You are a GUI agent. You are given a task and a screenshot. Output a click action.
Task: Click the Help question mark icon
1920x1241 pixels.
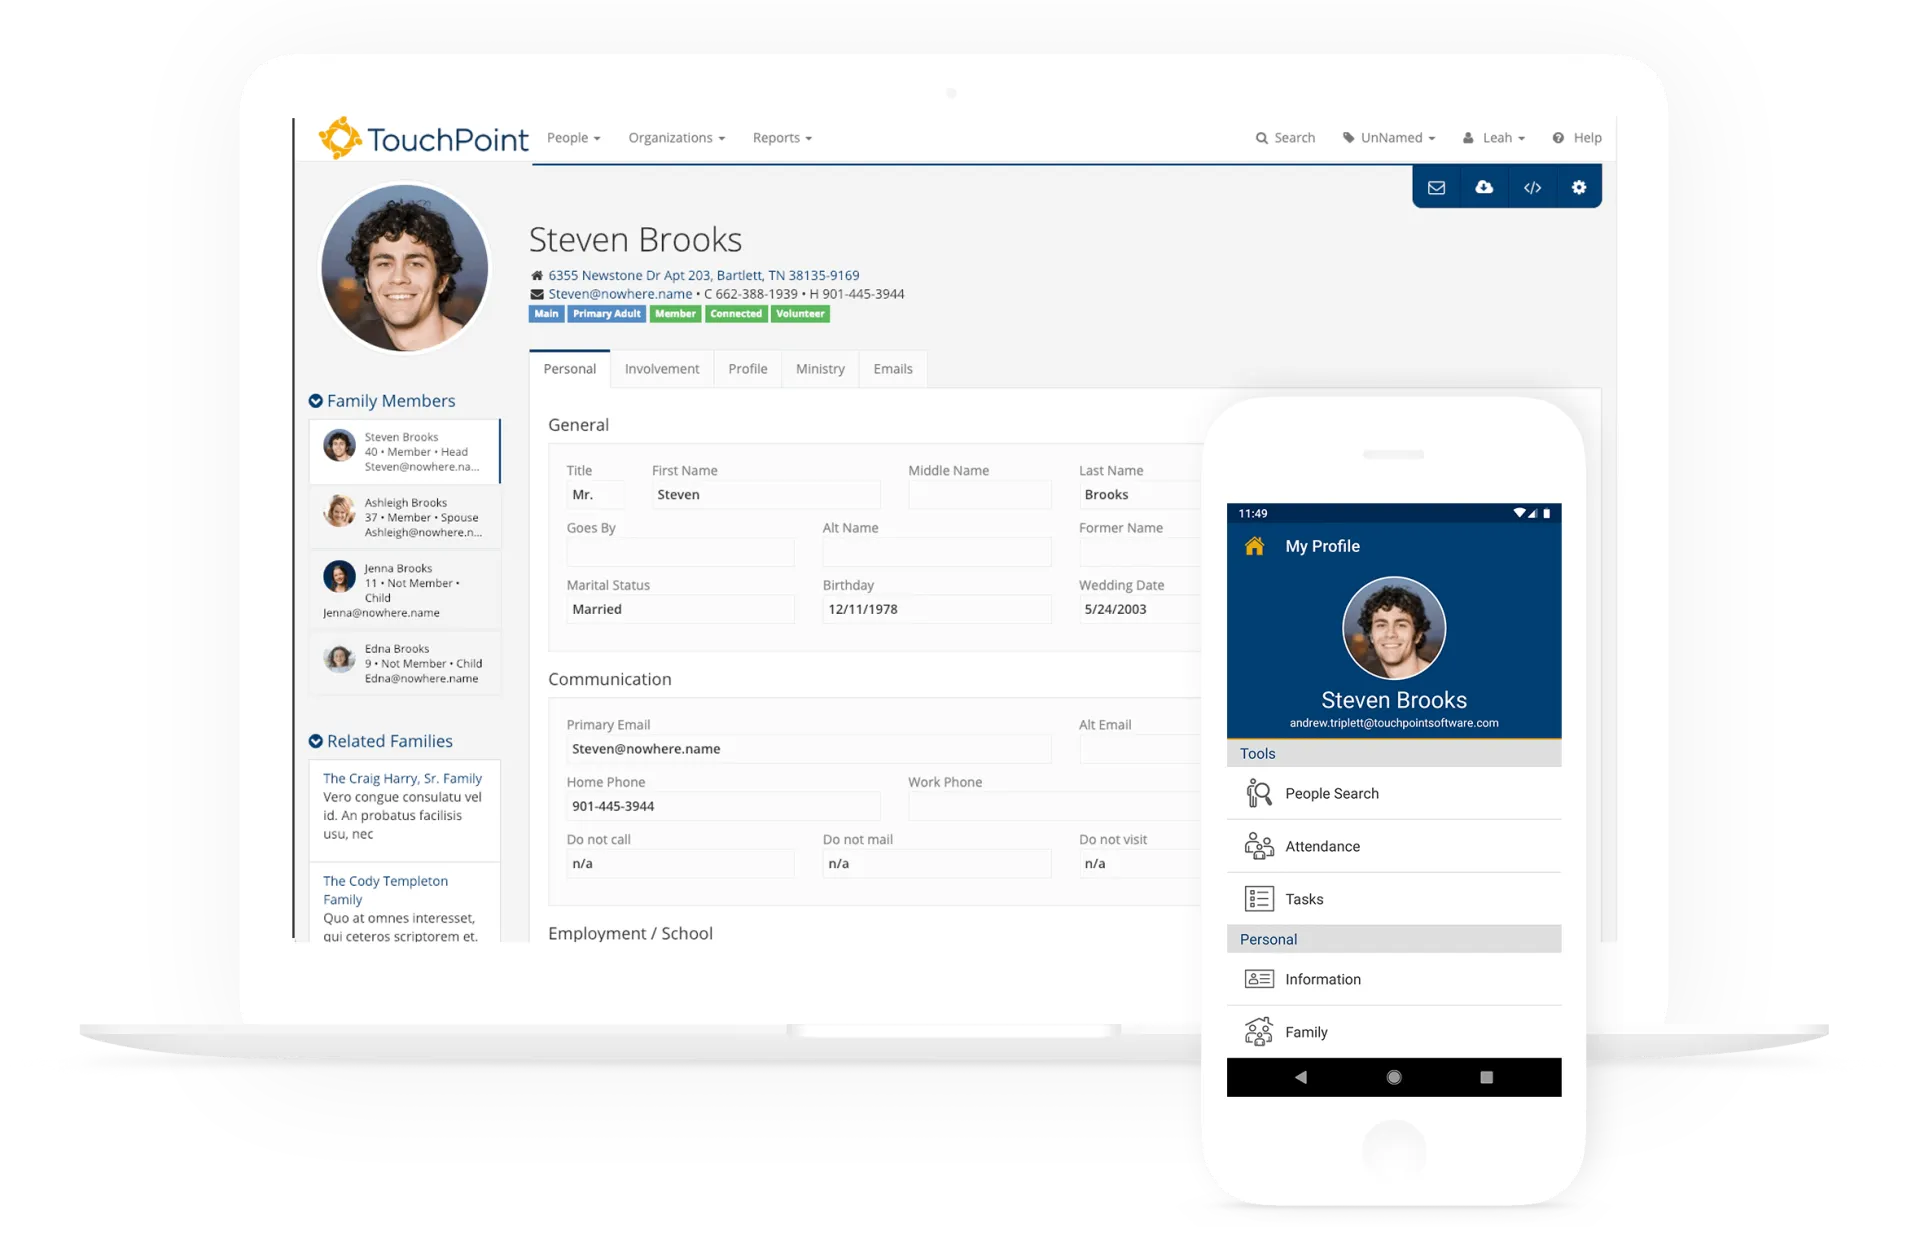point(1558,138)
